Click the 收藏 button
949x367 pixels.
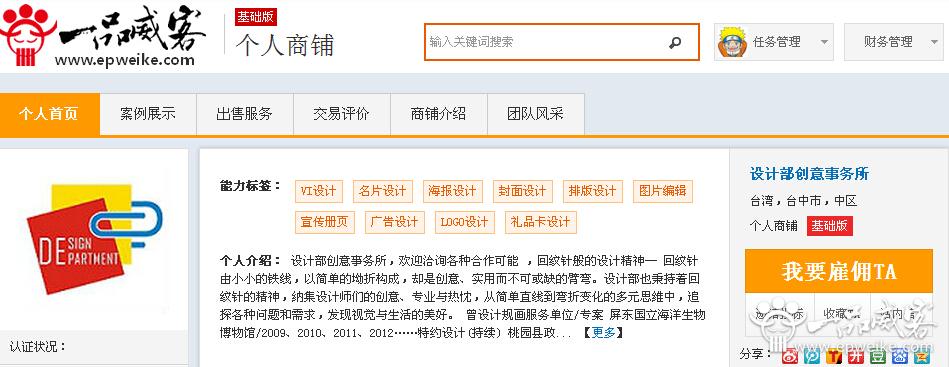(842, 314)
